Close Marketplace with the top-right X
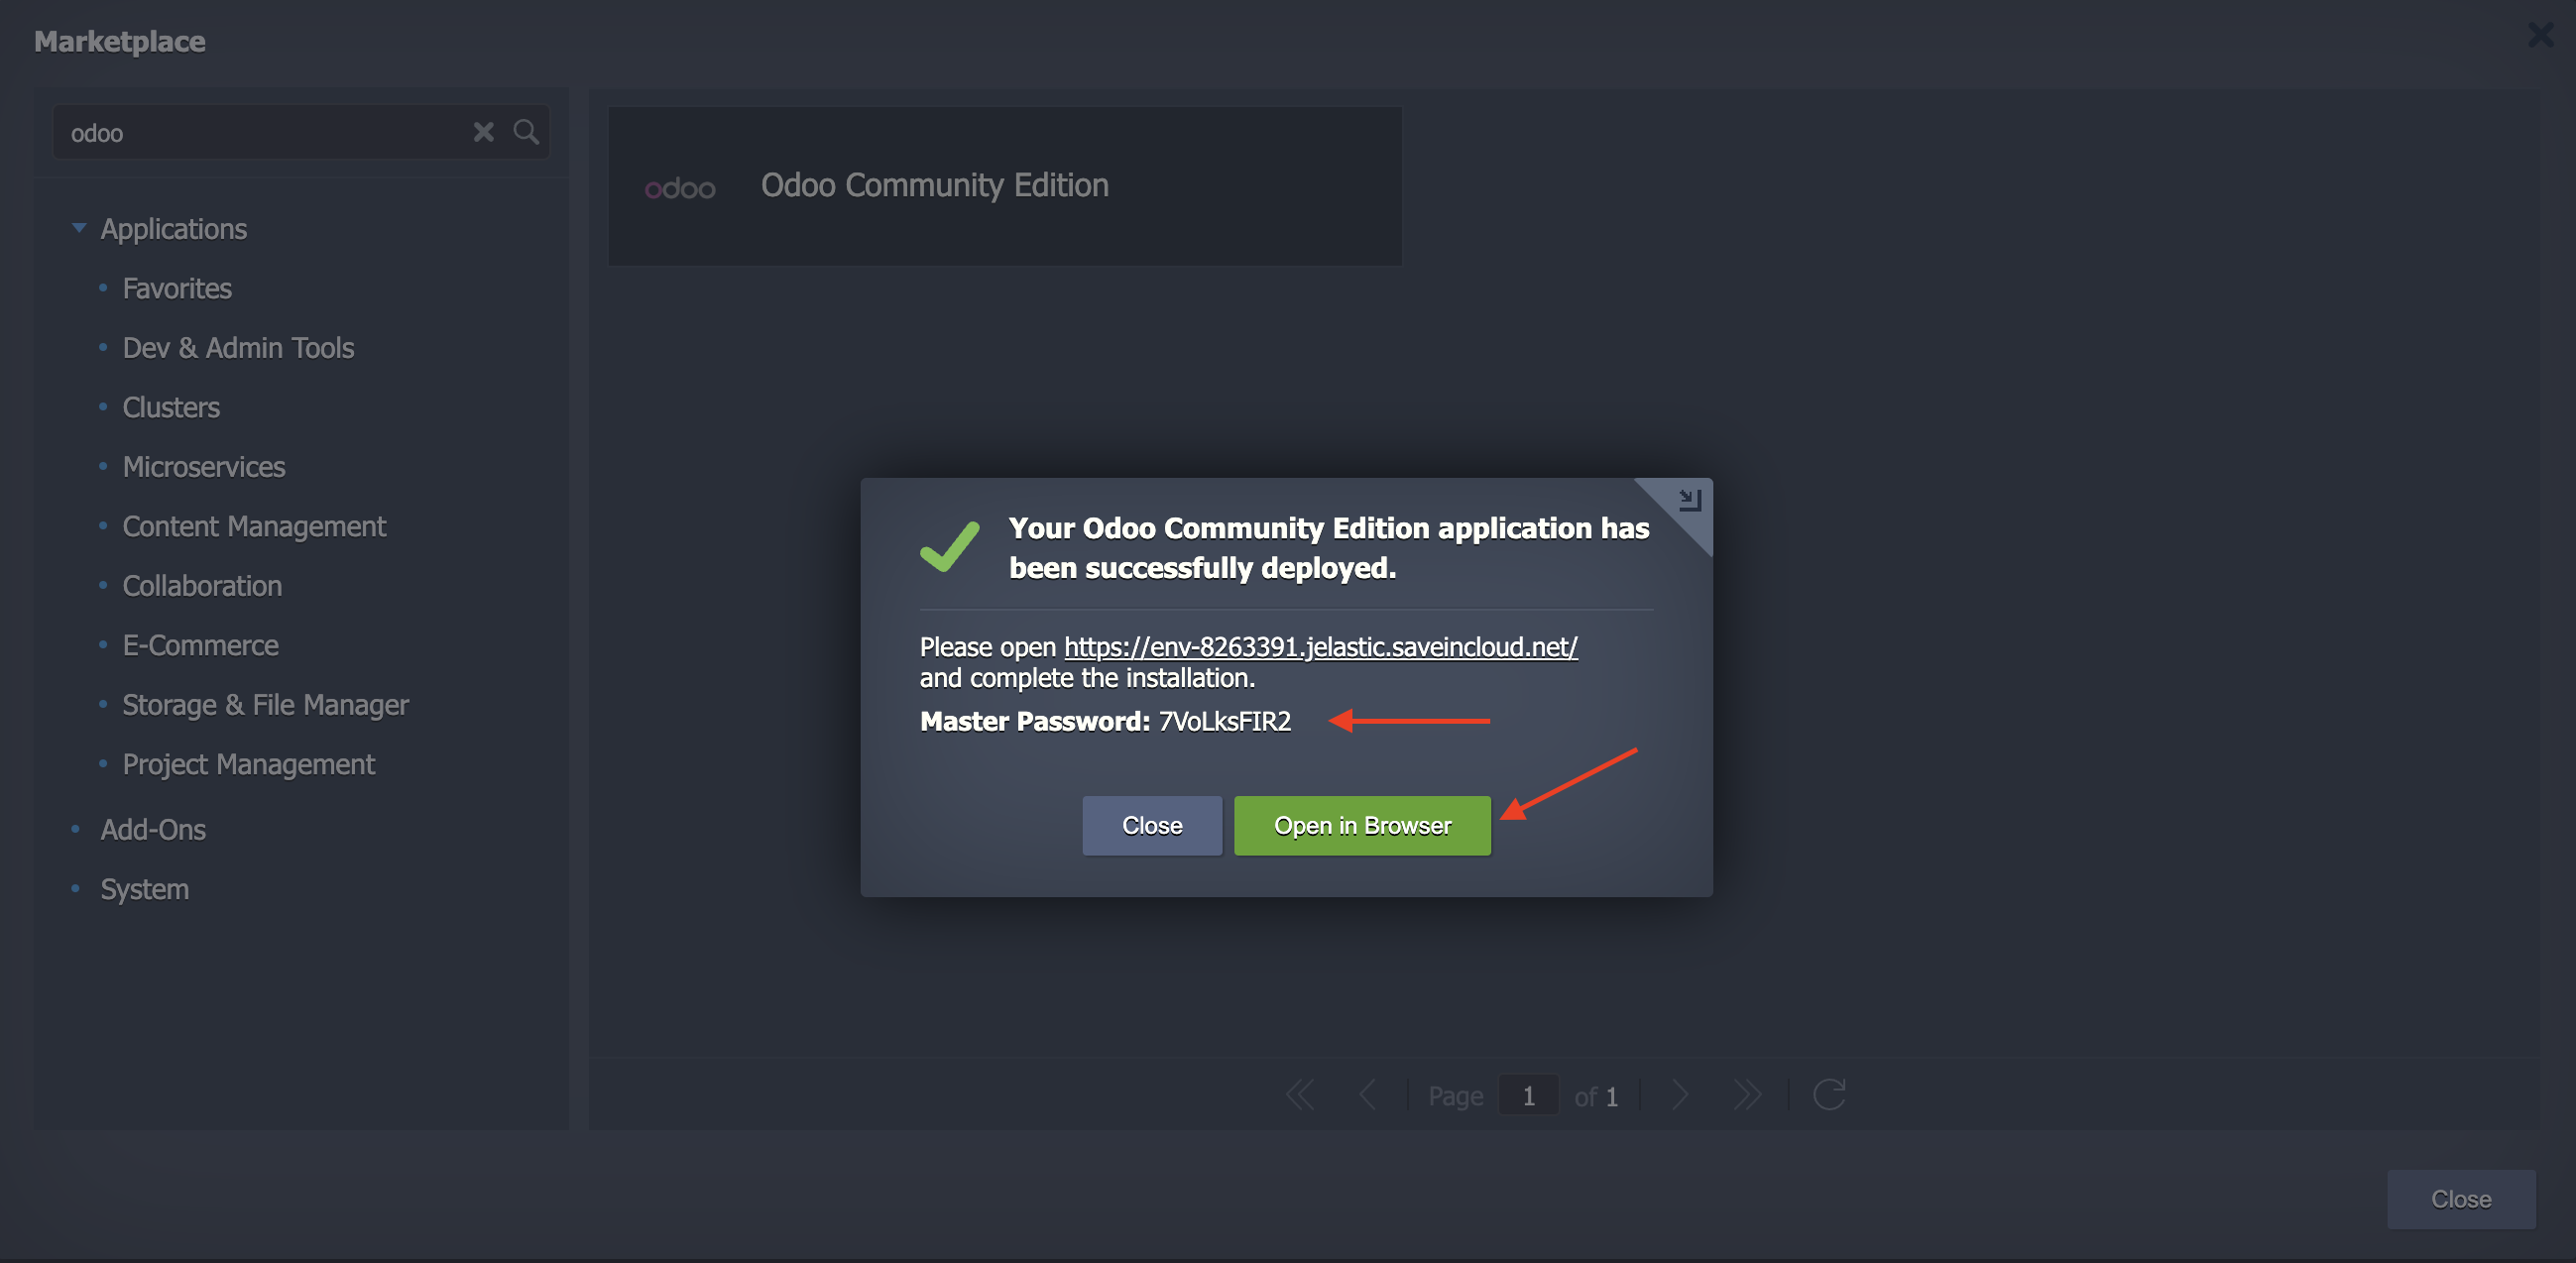The height and width of the screenshot is (1263, 2576). [x=2540, y=35]
